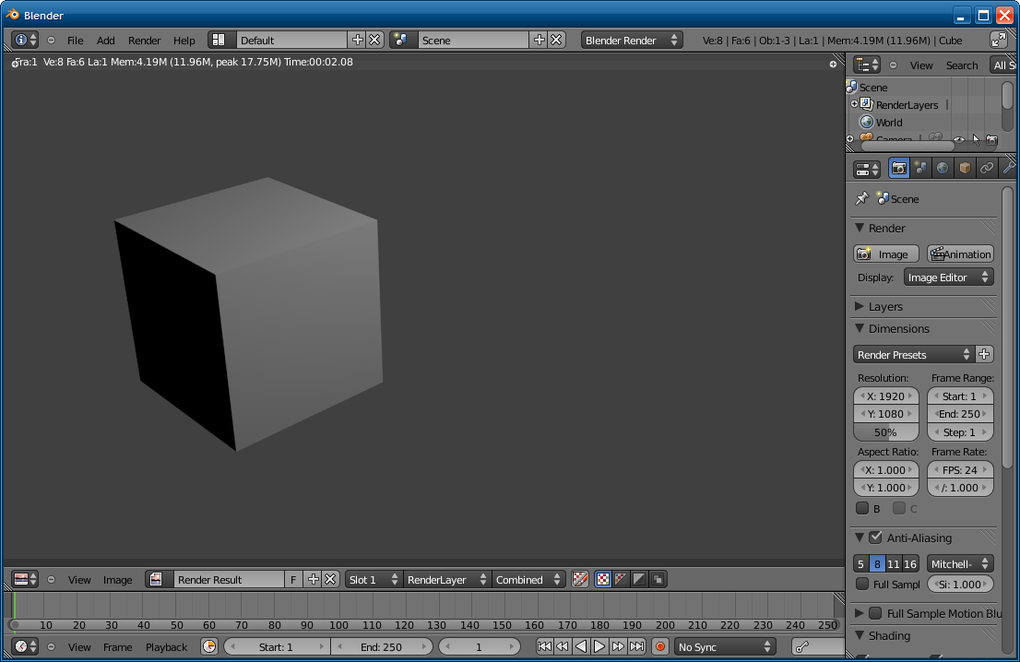
Task: Click the Animation render button
Action: [x=960, y=254]
